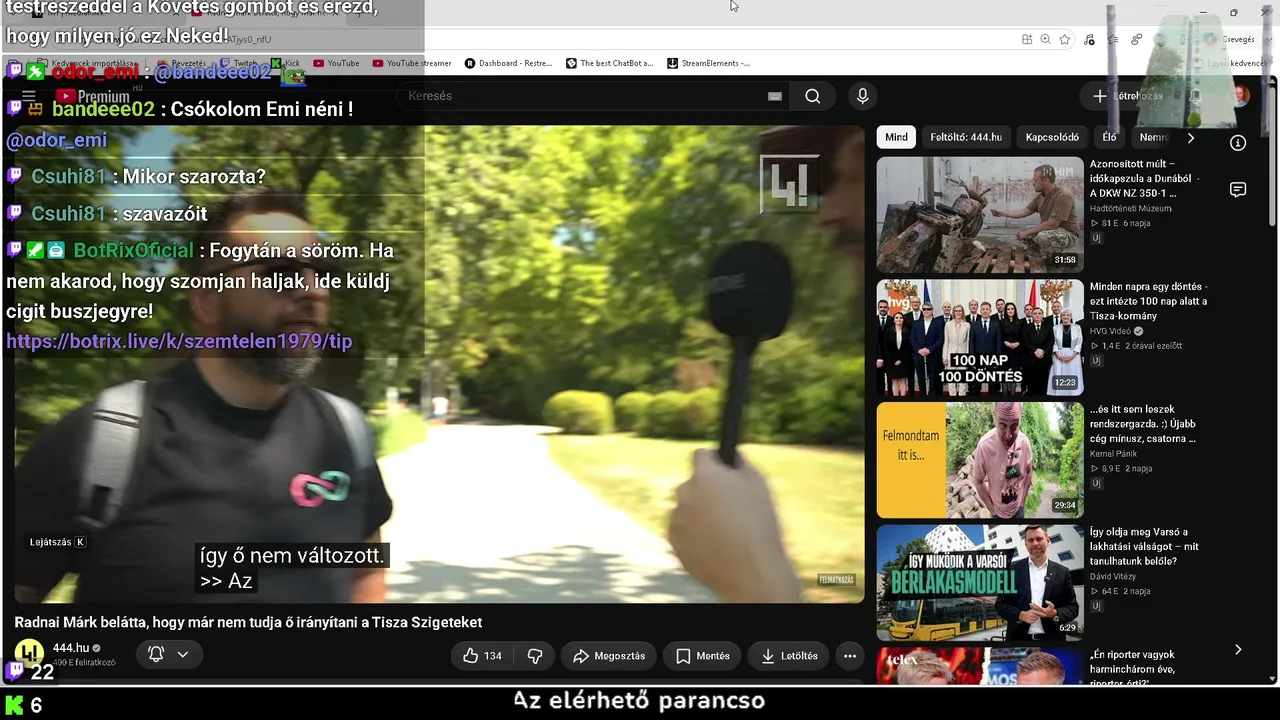Open the "YouTube" bookmark in bookmarks bar
This screenshot has height=720, width=1280.
click(x=336, y=63)
